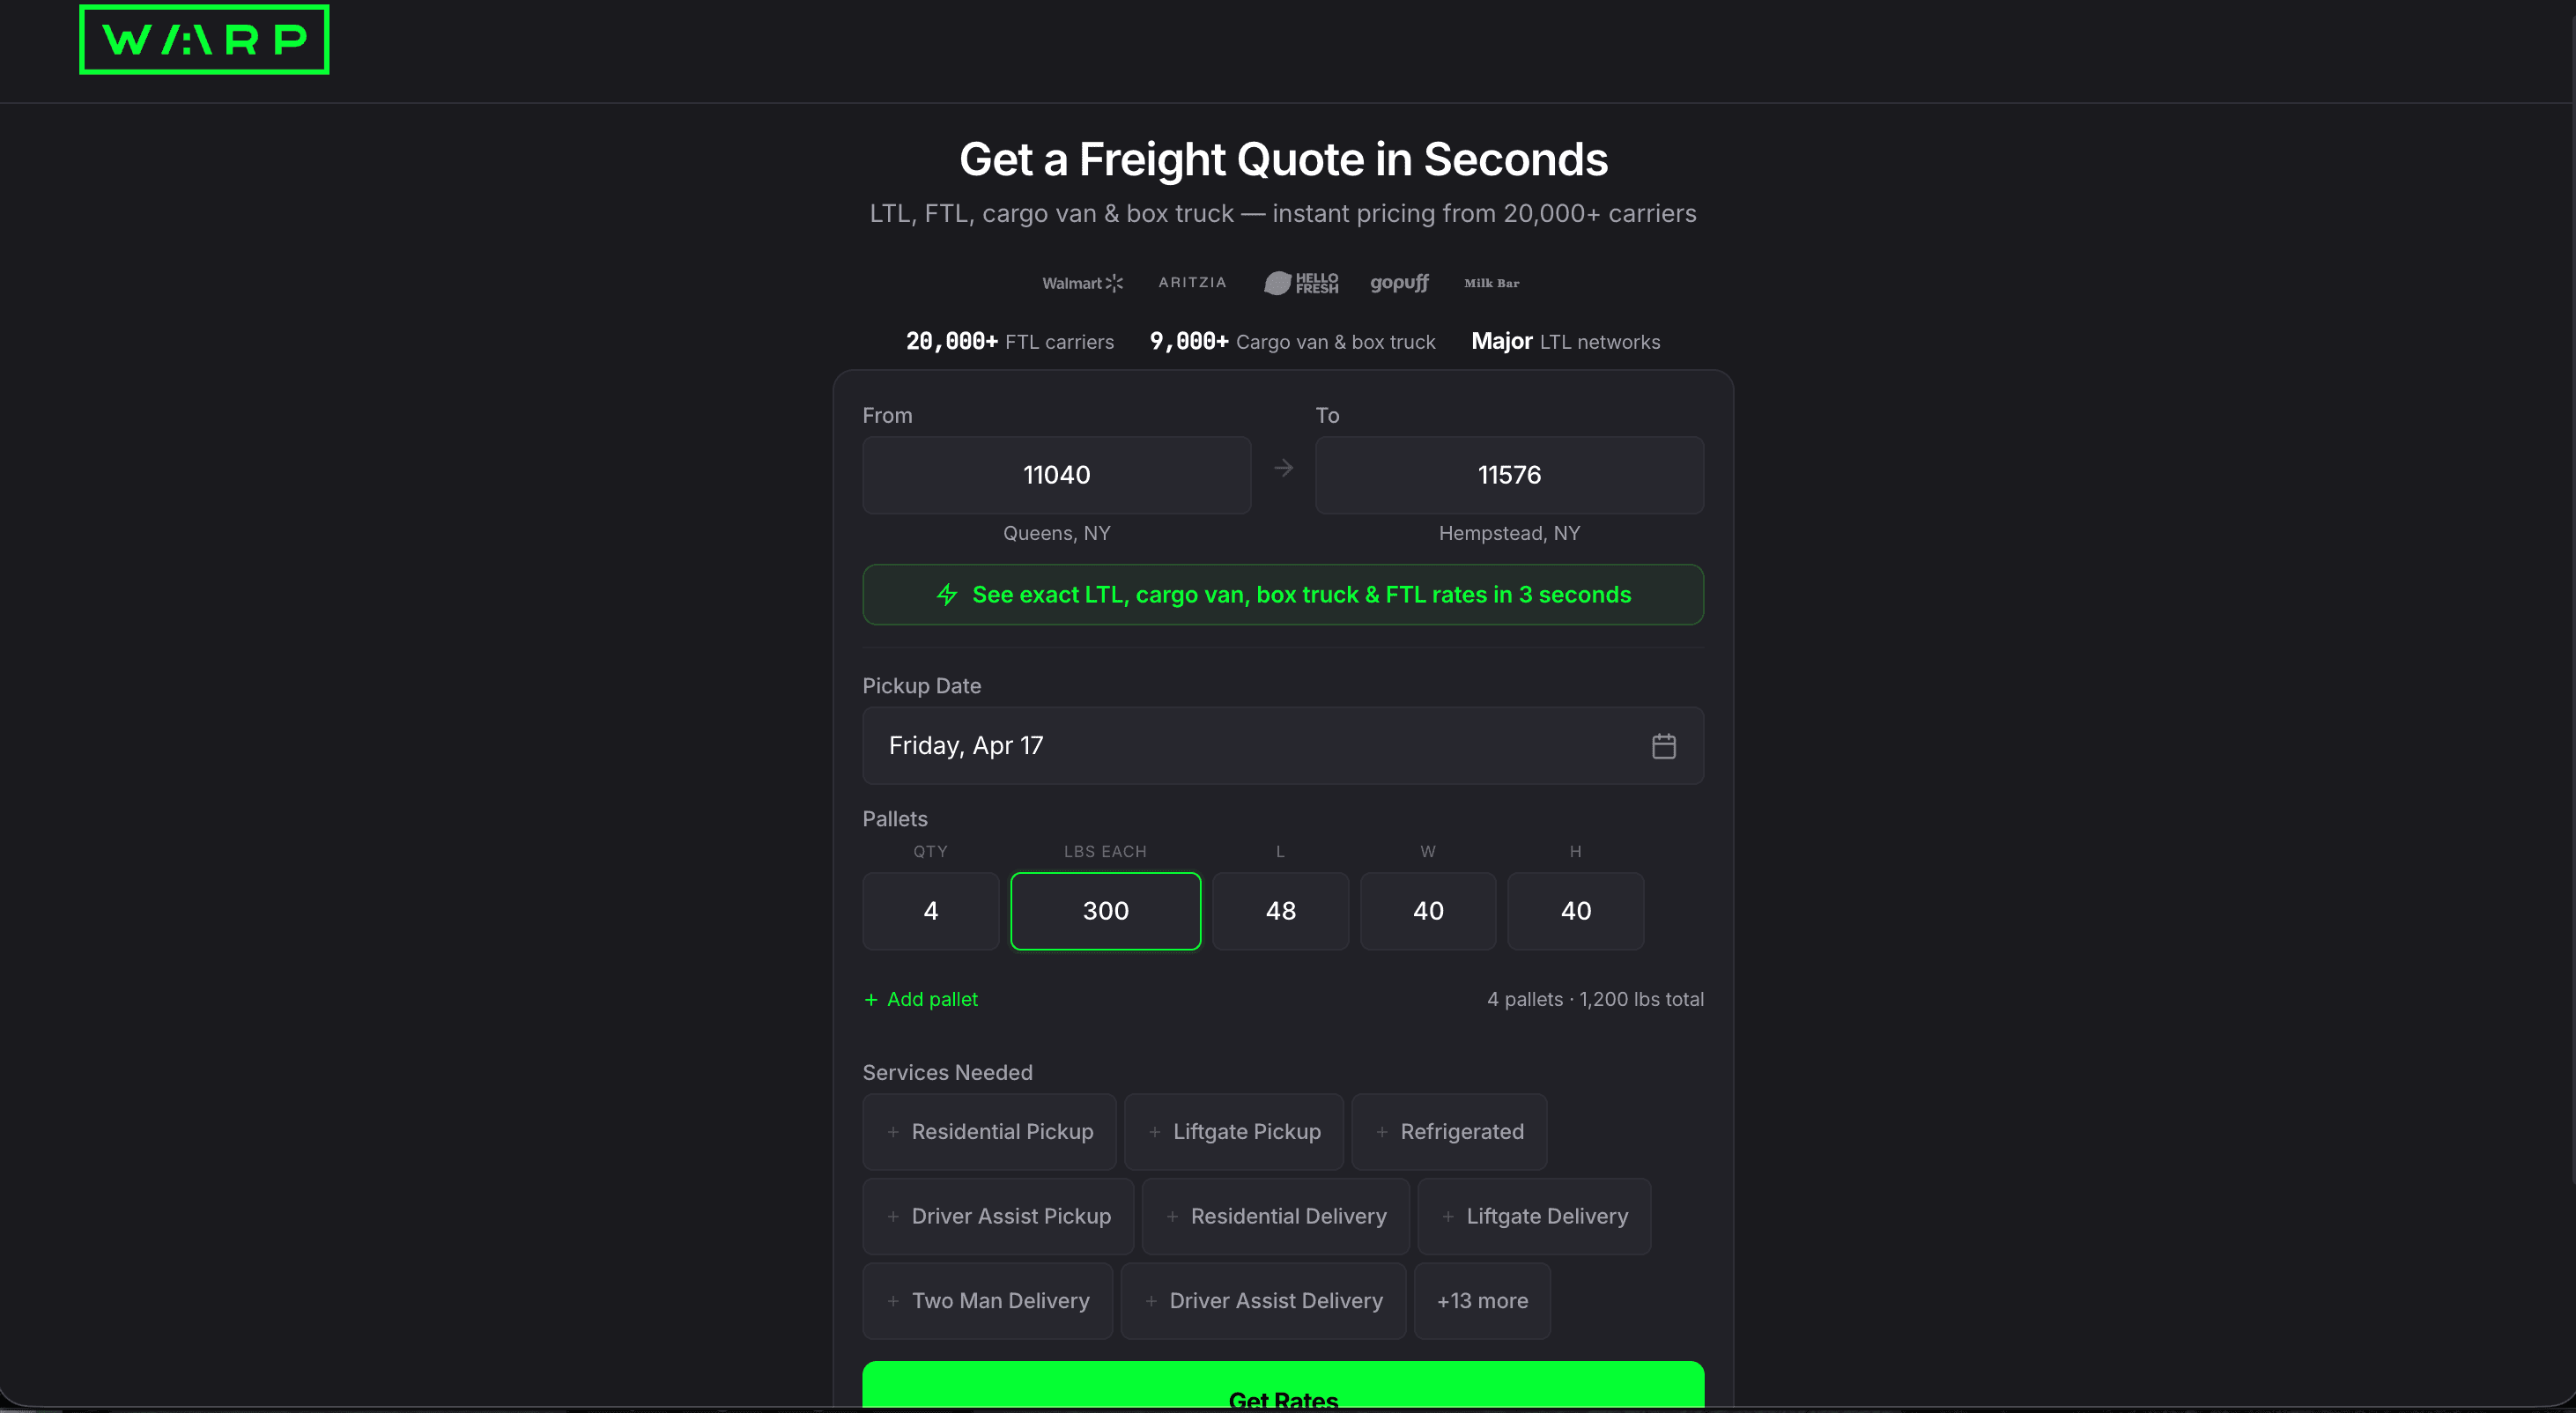Image resolution: width=2576 pixels, height=1413 pixels.
Task: Click the lightning bolt in the green banner
Action: [947, 594]
